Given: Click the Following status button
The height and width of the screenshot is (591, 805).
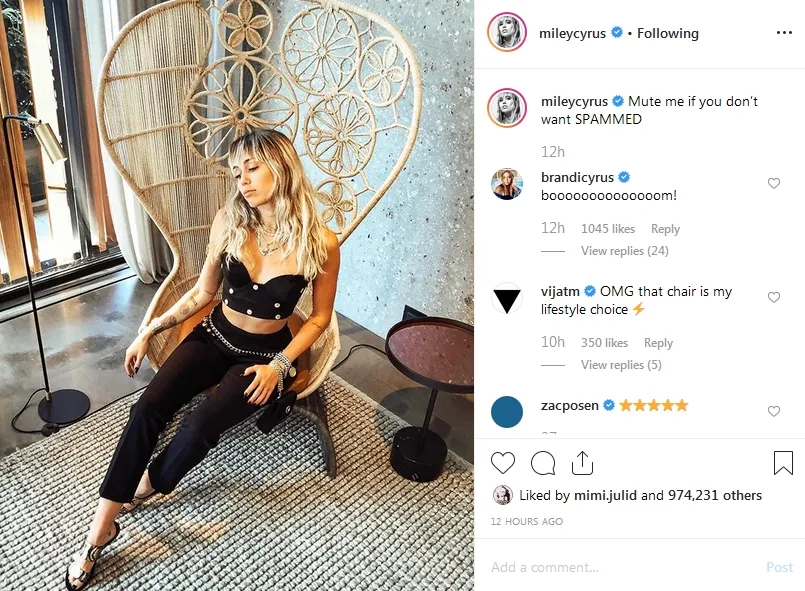Looking at the screenshot, I should point(667,33).
